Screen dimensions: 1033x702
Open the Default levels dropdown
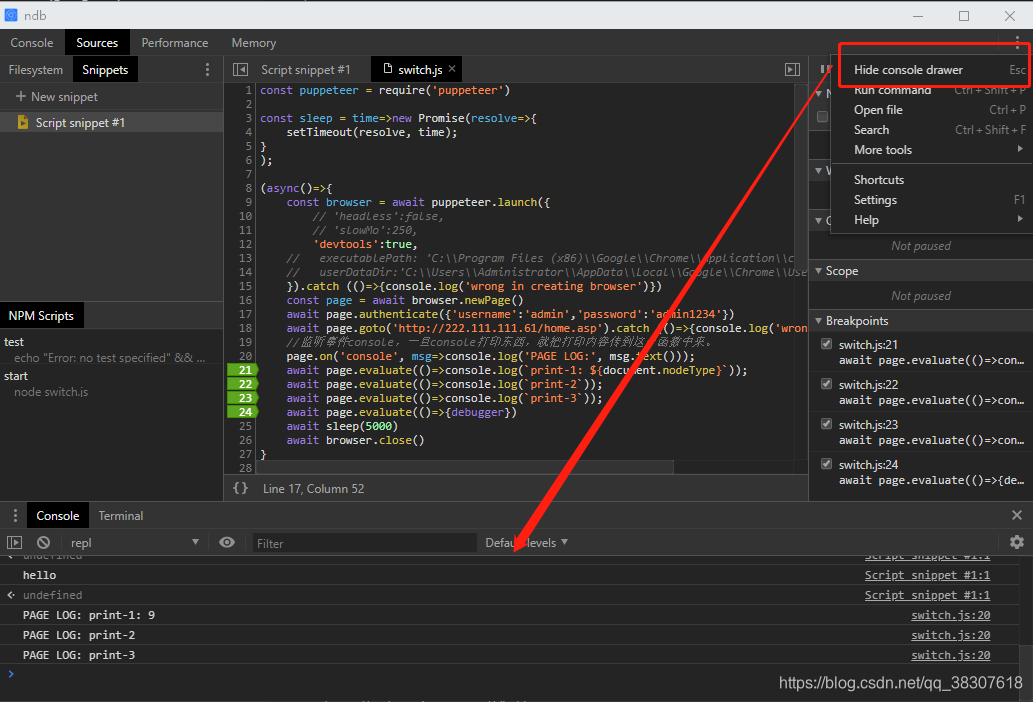(526, 543)
